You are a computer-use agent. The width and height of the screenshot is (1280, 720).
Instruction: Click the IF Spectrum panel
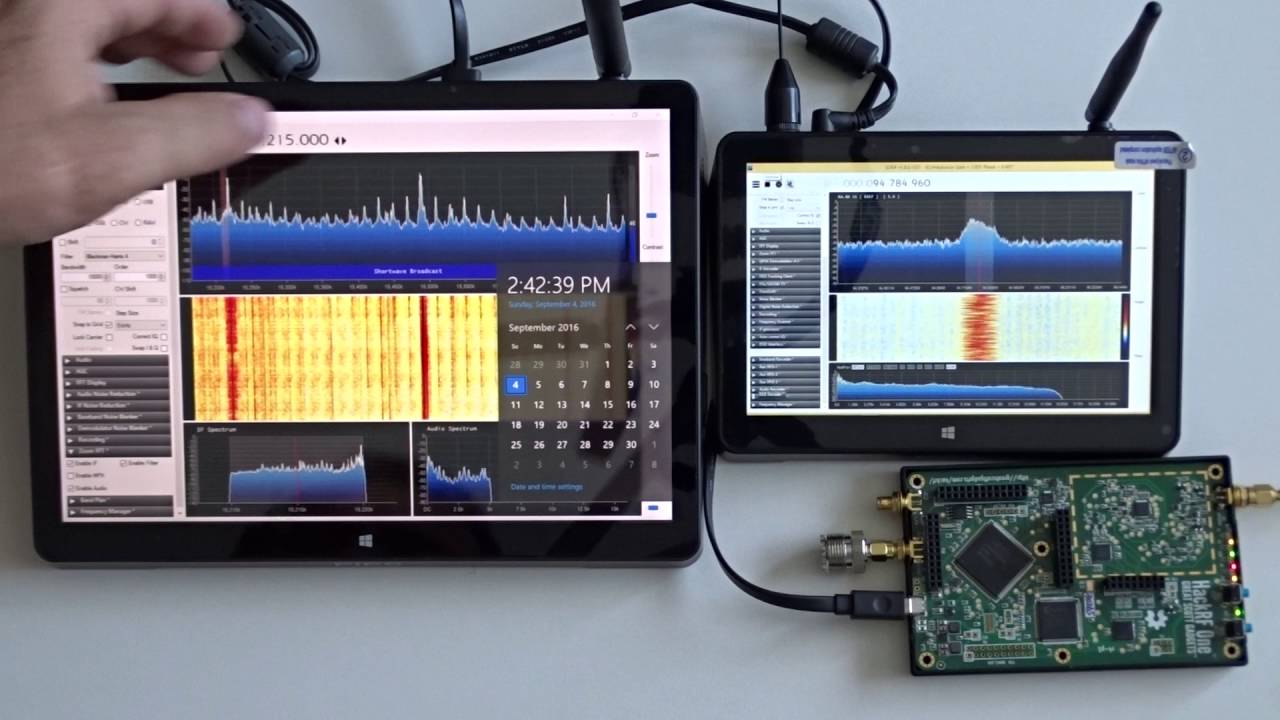tap(296, 469)
